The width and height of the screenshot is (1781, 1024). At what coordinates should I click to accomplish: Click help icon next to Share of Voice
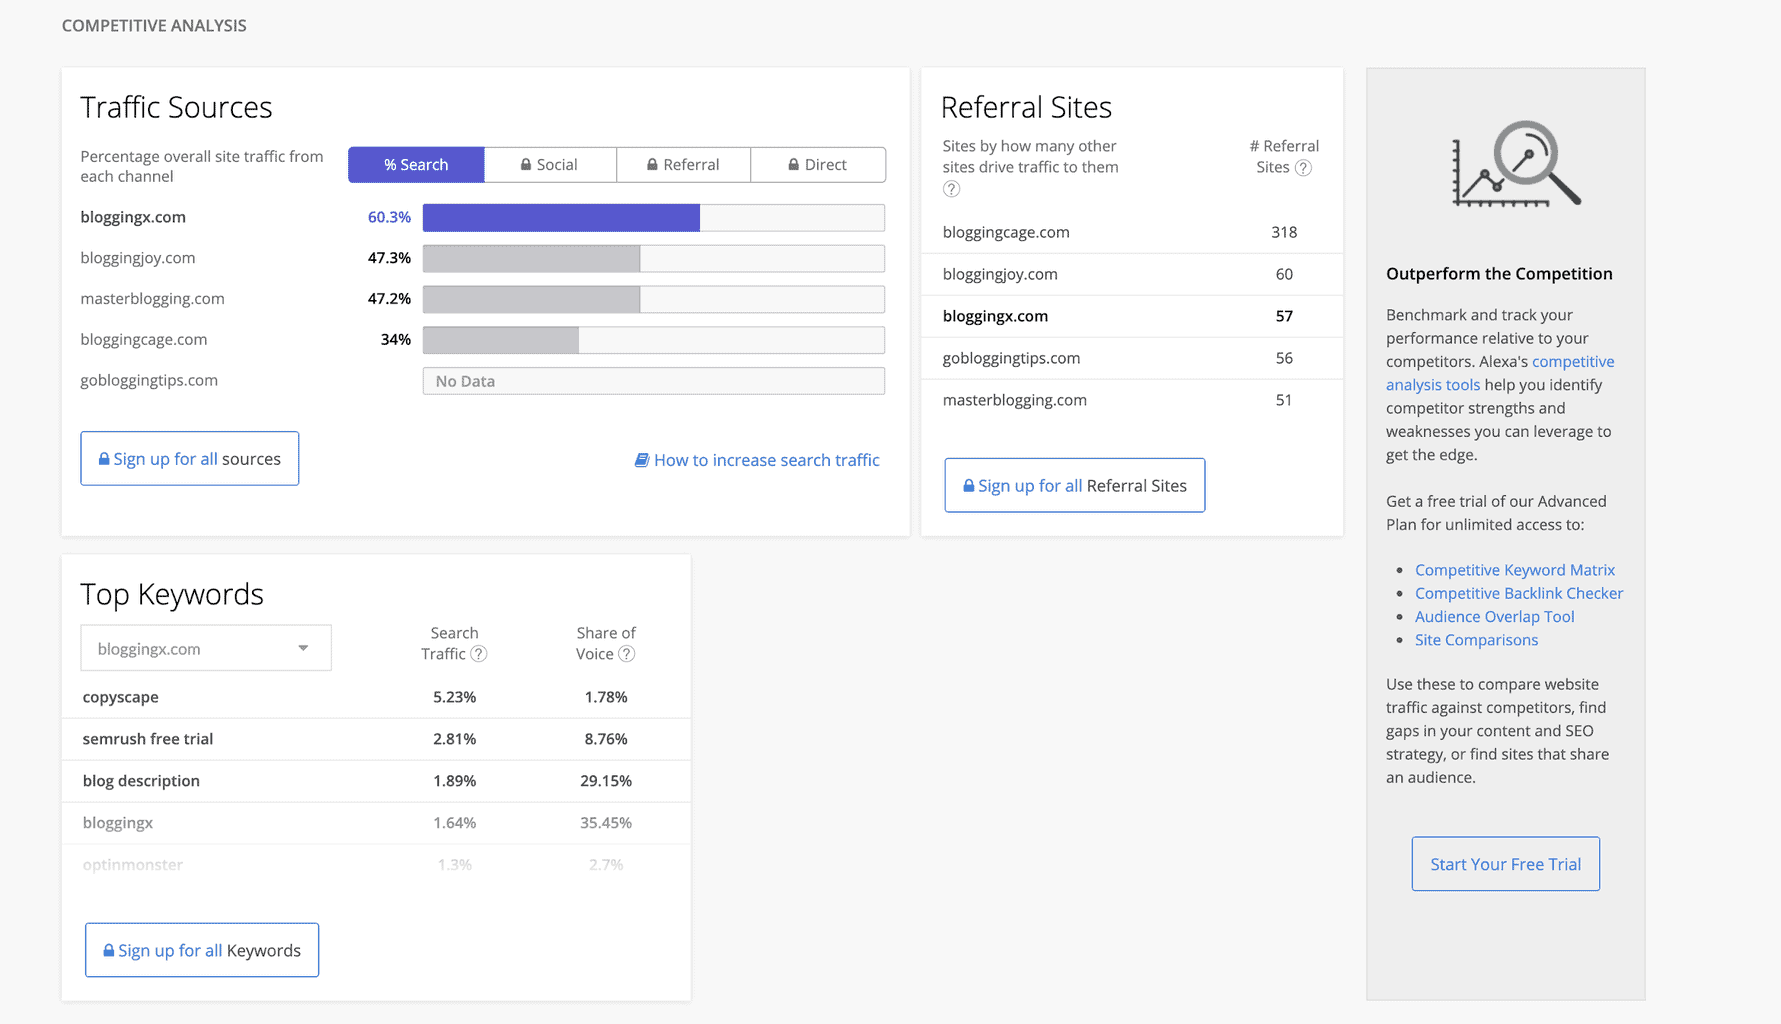tap(627, 654)
